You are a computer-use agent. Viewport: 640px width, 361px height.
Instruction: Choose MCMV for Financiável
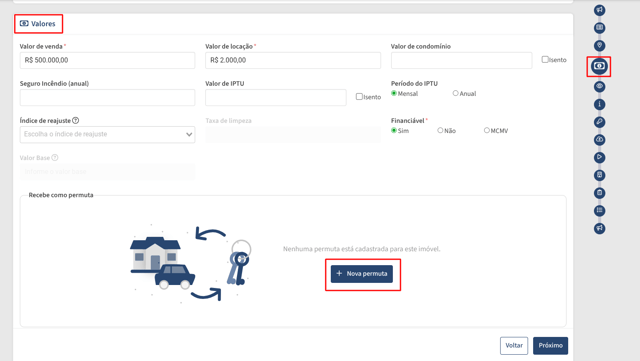(487, 130)
